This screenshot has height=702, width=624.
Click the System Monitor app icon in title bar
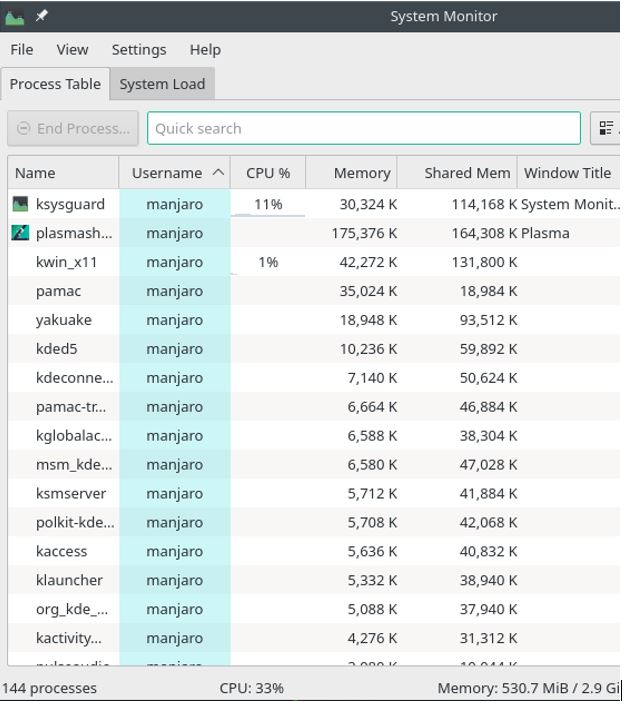pyautogui.click(x=15, y=16)
